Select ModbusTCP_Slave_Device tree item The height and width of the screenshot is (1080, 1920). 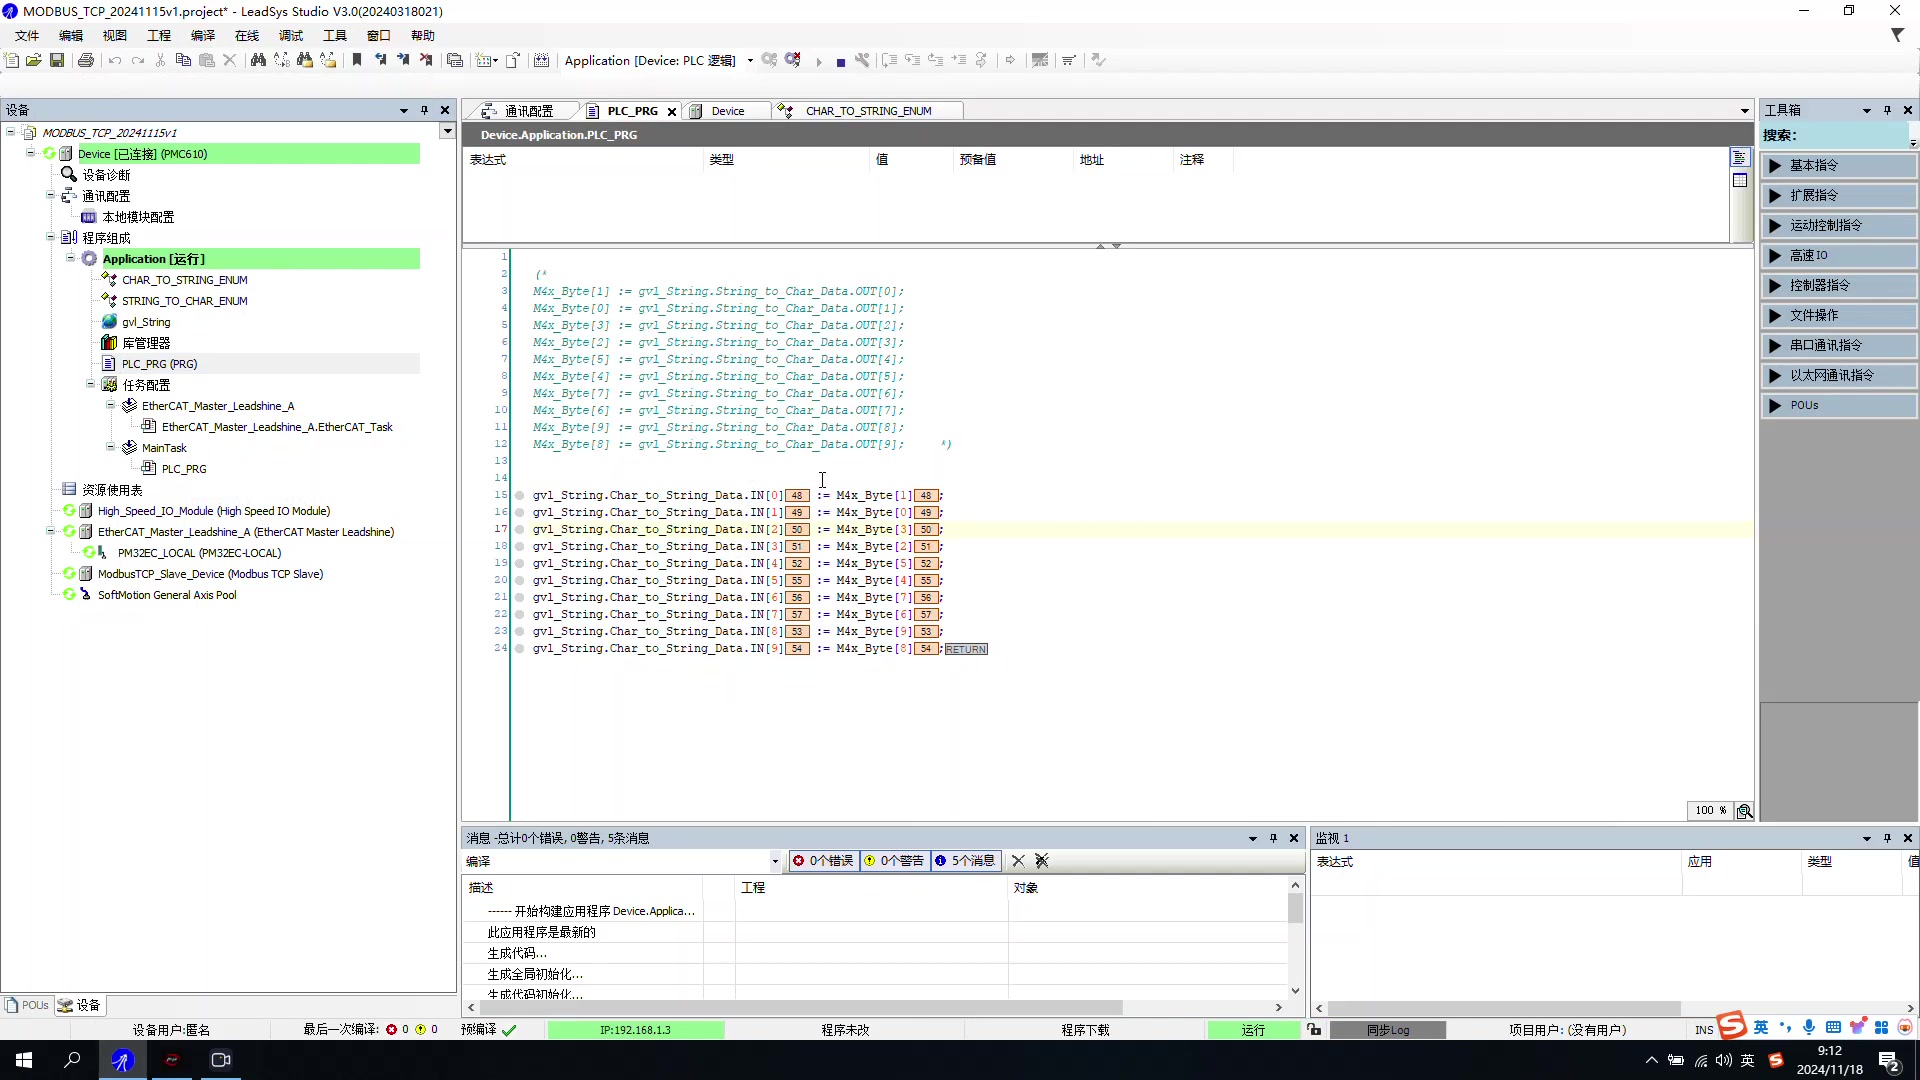(x=210, y=574)
